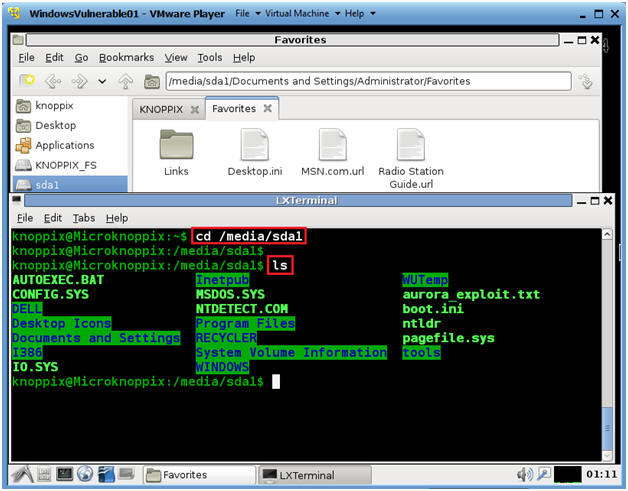Image resolution: width=628 pixels, height=491 pixels.
Task: Click the terminal scrollbar down arrow
Action: click(x=607, y=456)
